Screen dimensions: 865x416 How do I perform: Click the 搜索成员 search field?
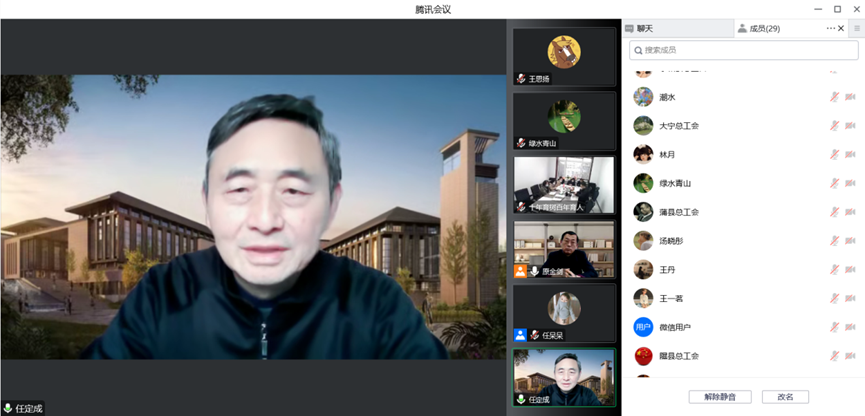(743, 50)
